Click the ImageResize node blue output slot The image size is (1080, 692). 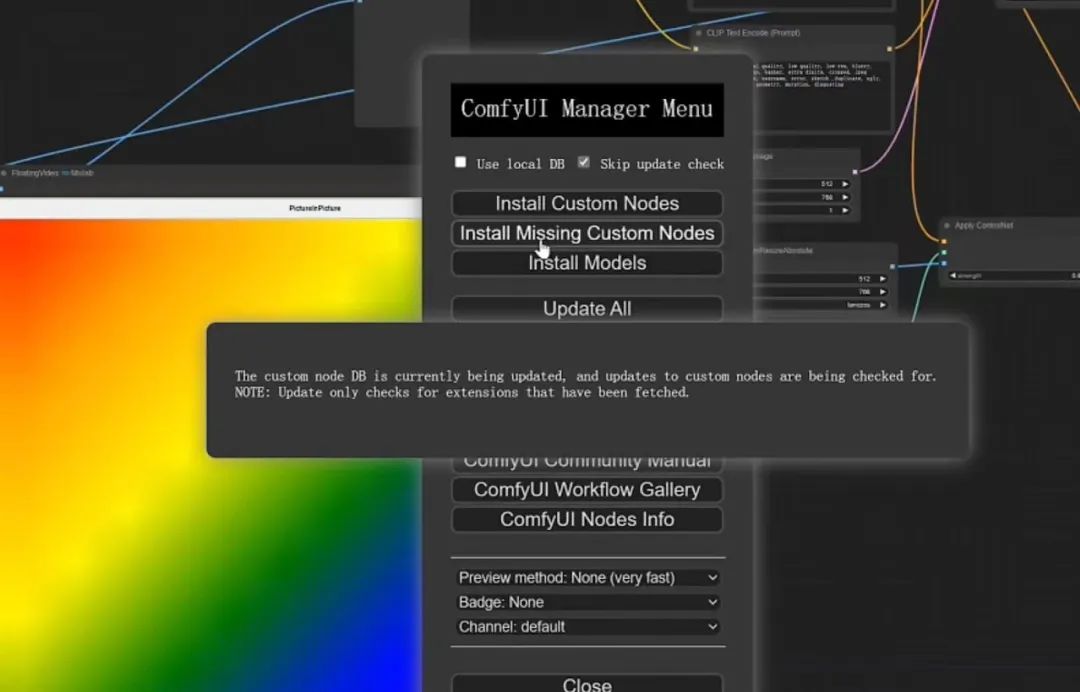click(x=892, y=266)
